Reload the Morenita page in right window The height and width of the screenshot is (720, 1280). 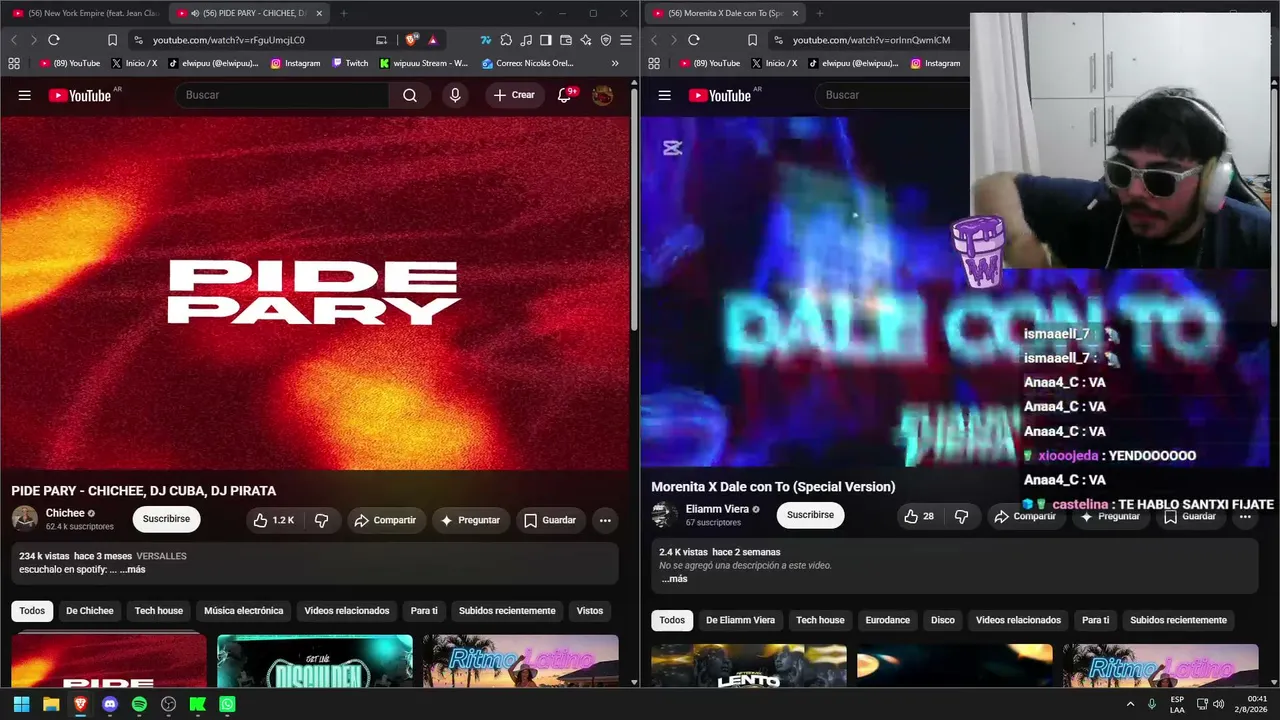(694, 40)
